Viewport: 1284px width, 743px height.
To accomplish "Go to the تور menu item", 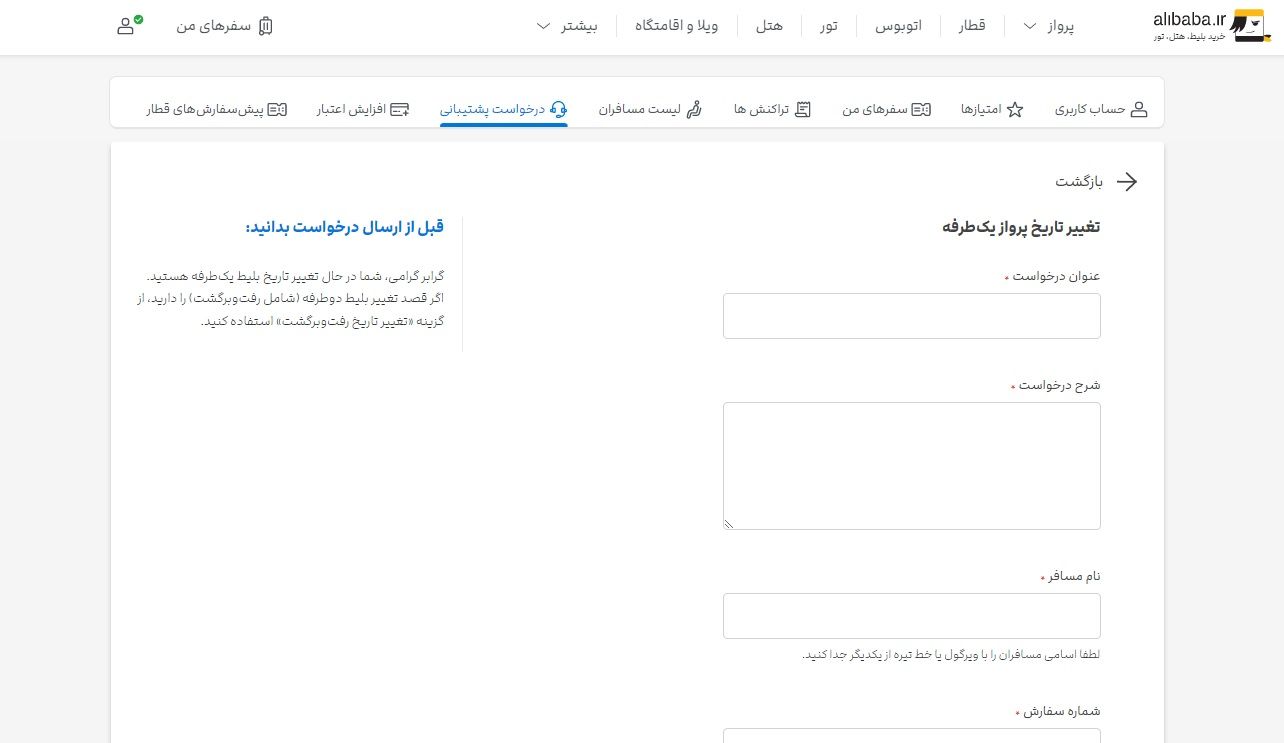I will point(829,26).
